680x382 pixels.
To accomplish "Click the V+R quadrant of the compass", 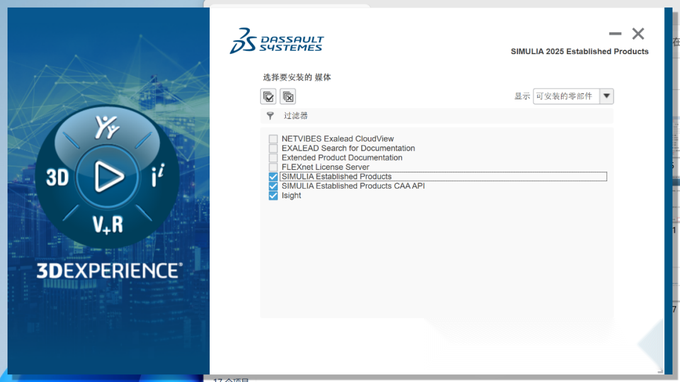I will point(108,225).
